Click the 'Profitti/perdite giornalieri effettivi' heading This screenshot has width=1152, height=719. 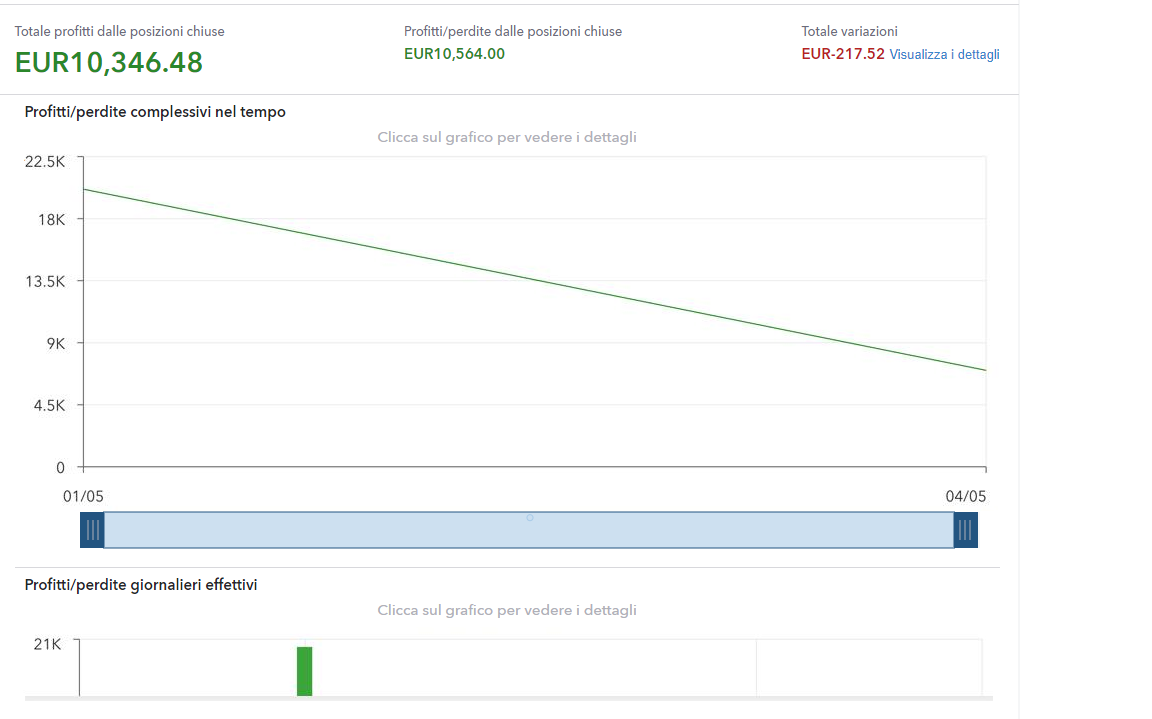[x=141, y=585]
